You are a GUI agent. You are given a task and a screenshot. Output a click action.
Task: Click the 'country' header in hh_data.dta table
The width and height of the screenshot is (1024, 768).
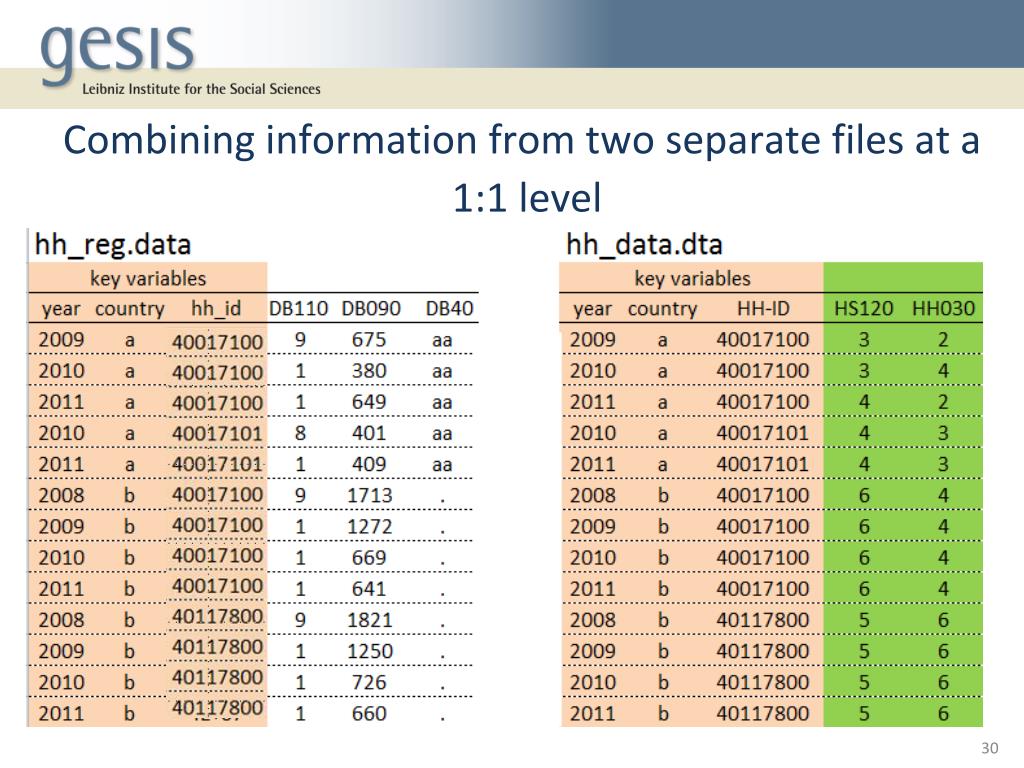tap(662, 309)
